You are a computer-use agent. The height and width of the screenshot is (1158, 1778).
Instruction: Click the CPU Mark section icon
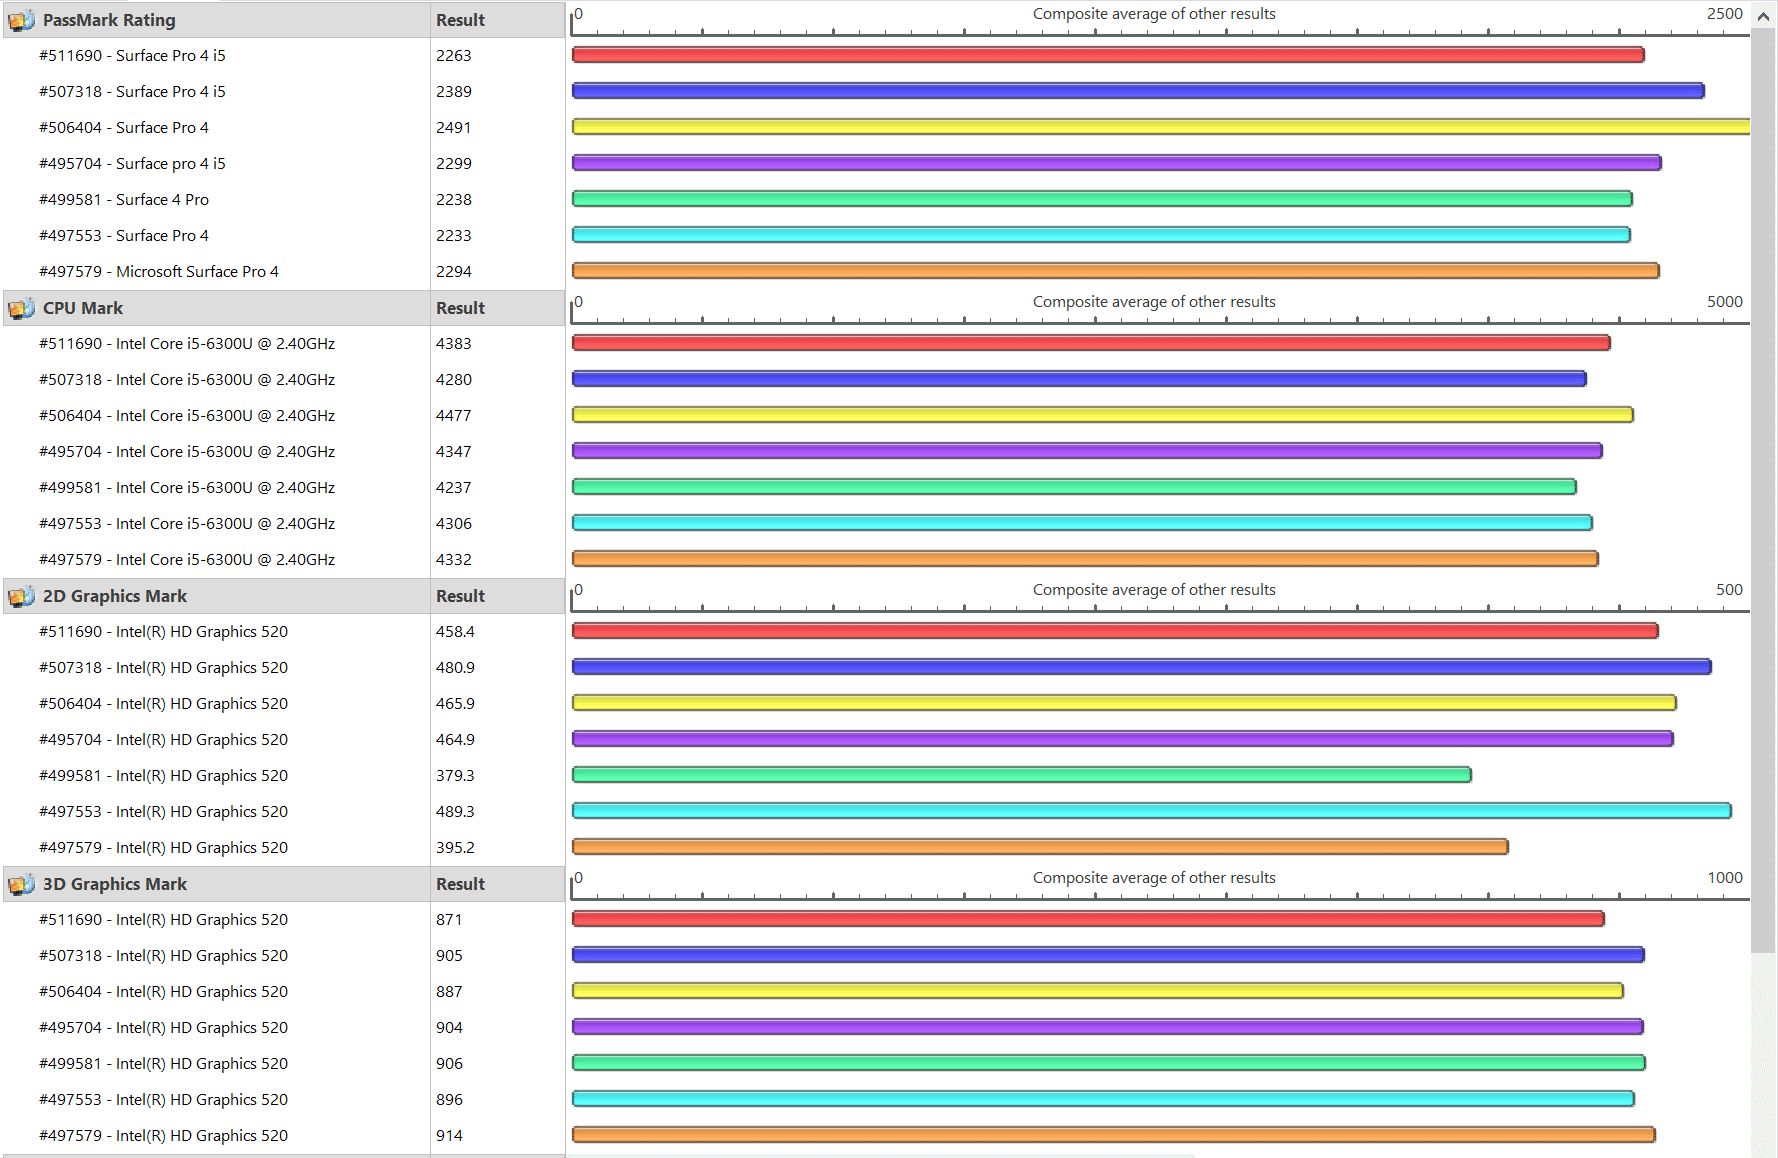(x=21, y=308)
